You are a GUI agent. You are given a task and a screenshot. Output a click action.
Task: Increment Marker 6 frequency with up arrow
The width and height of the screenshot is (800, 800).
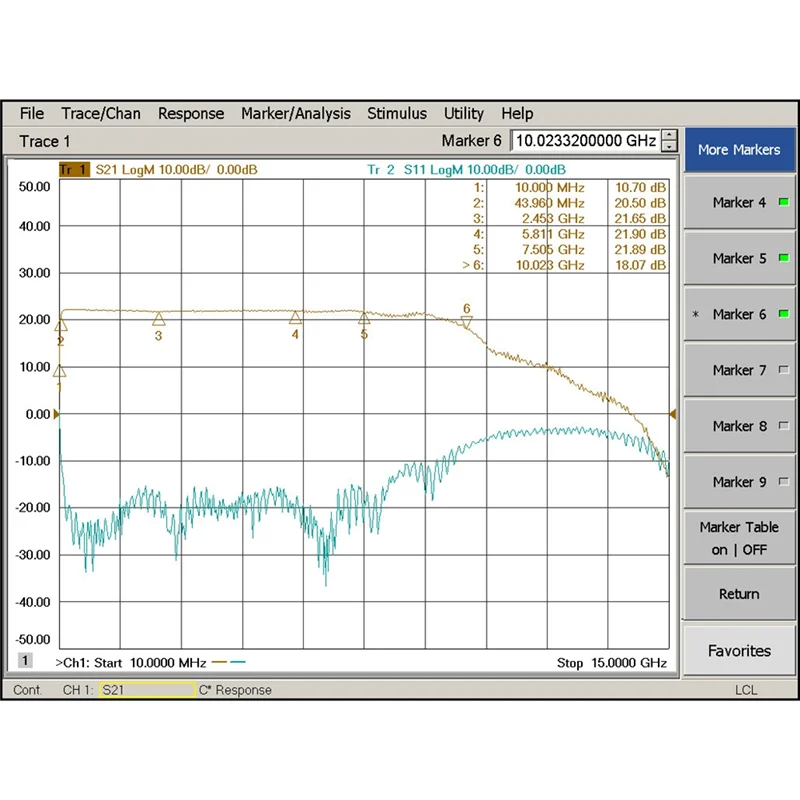click(669, 135)
